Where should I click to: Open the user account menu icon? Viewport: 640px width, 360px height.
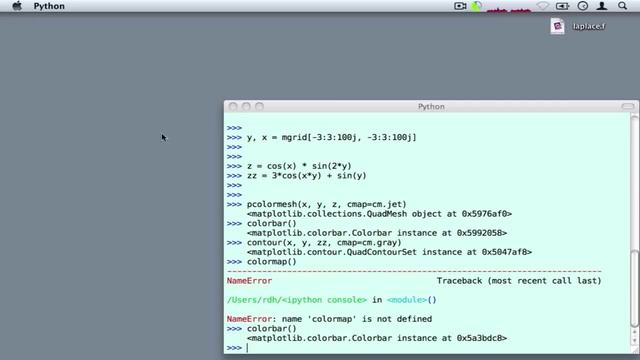click(602, 6)
